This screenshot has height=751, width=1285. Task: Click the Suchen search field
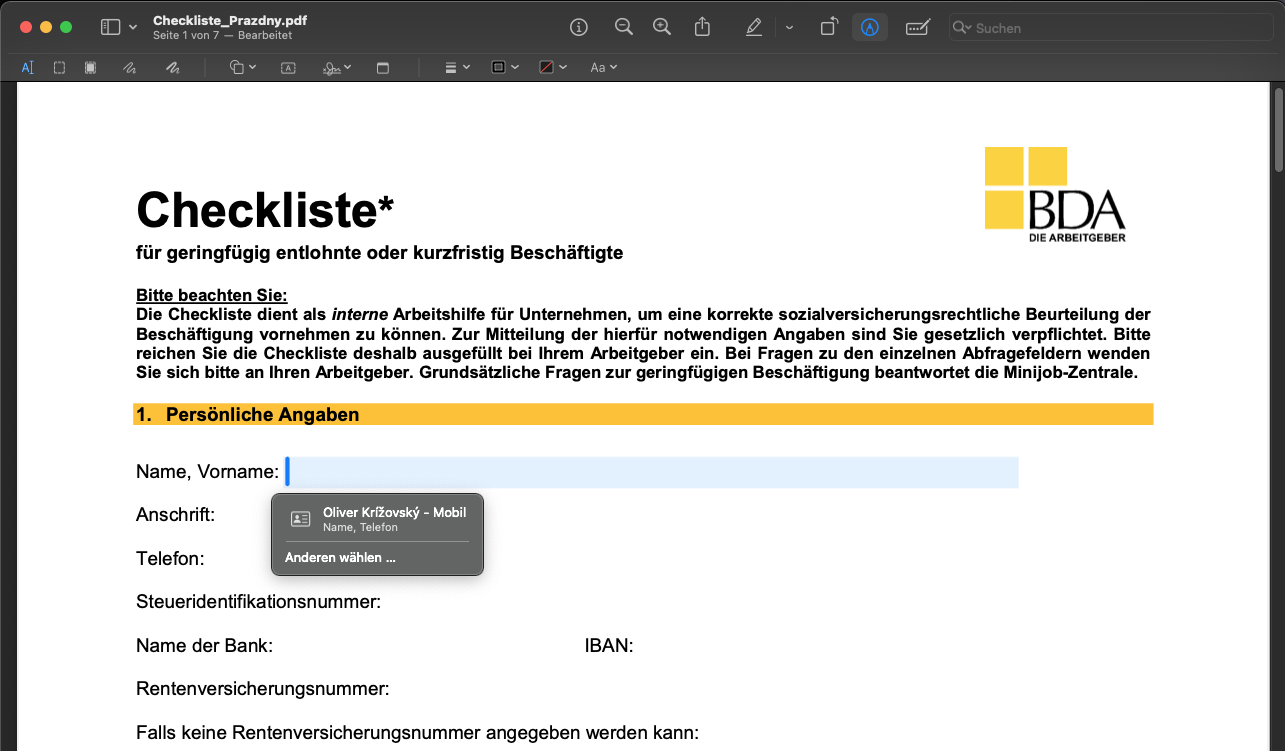pos(1110,28)
